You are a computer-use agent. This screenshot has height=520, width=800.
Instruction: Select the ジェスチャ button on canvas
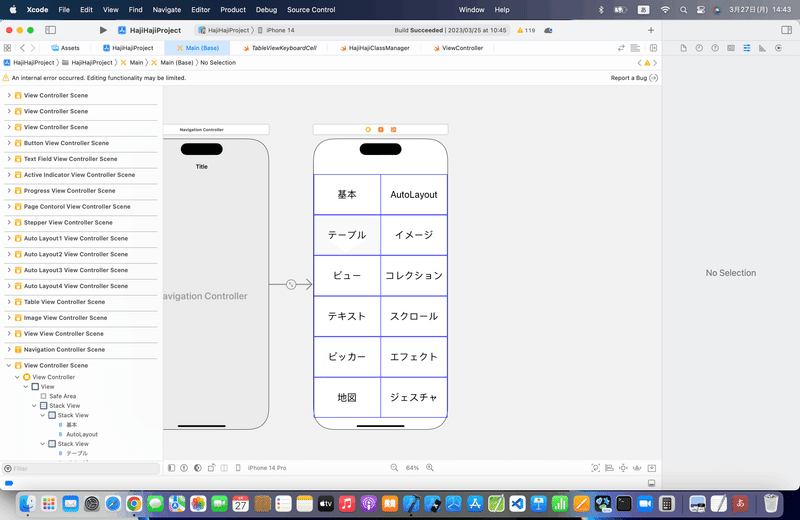(x=414, y=398)
